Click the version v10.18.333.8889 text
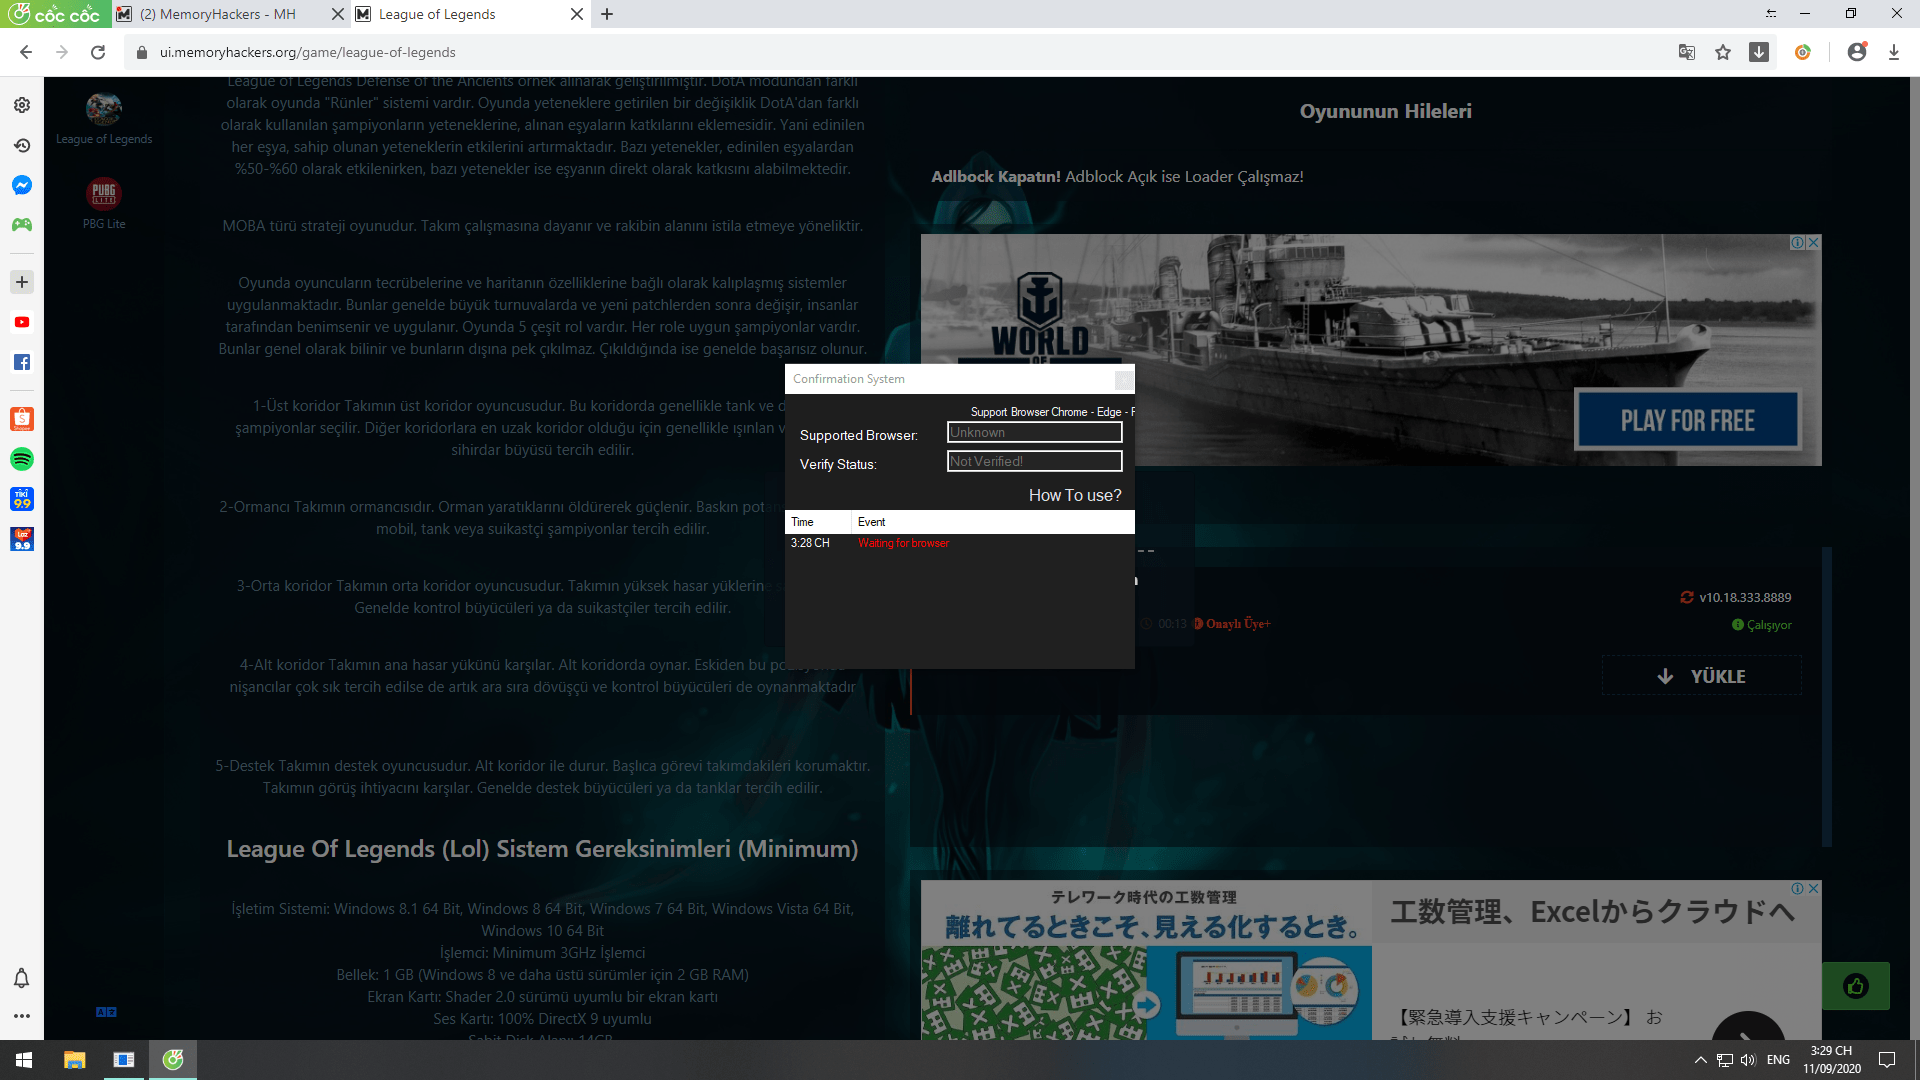This screenshot has height=1080, width=1920. 1745,597
